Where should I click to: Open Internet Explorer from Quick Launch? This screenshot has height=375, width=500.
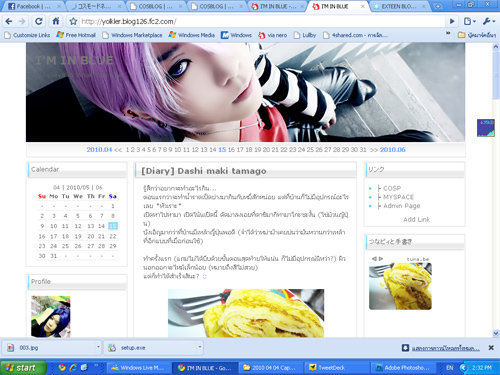coord(73,368)
